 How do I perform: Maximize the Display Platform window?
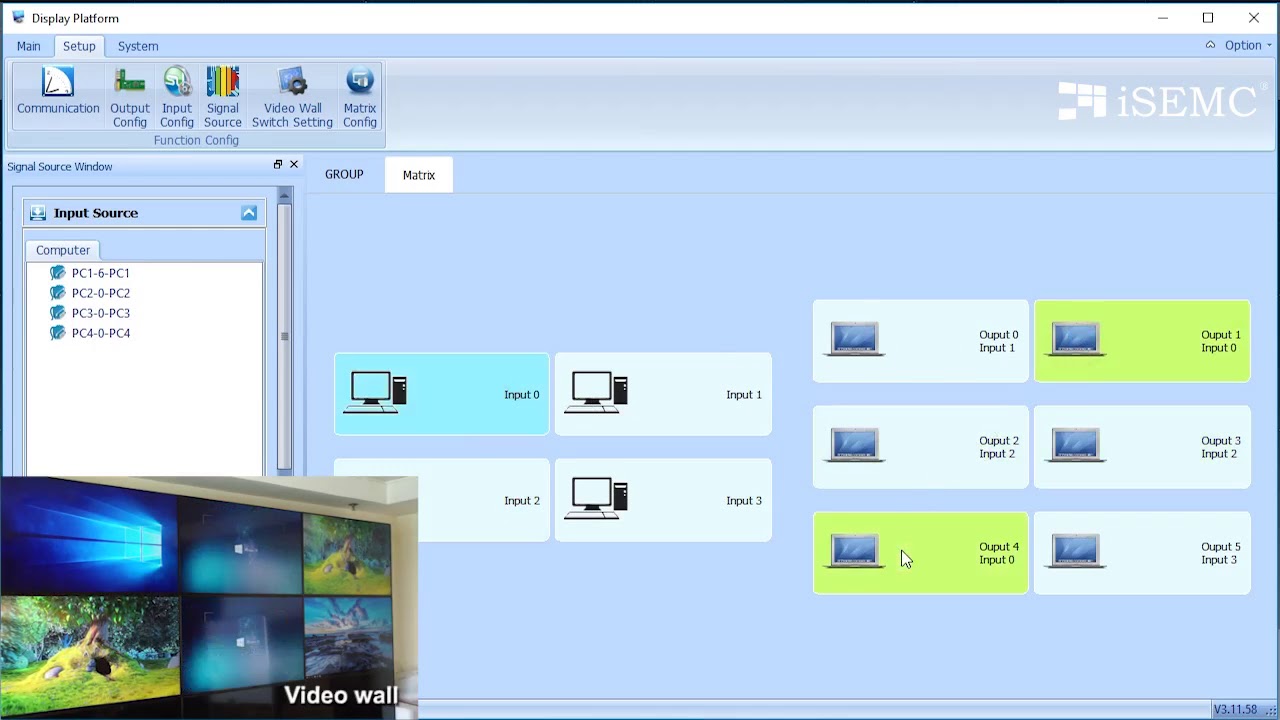[1208, 18]
